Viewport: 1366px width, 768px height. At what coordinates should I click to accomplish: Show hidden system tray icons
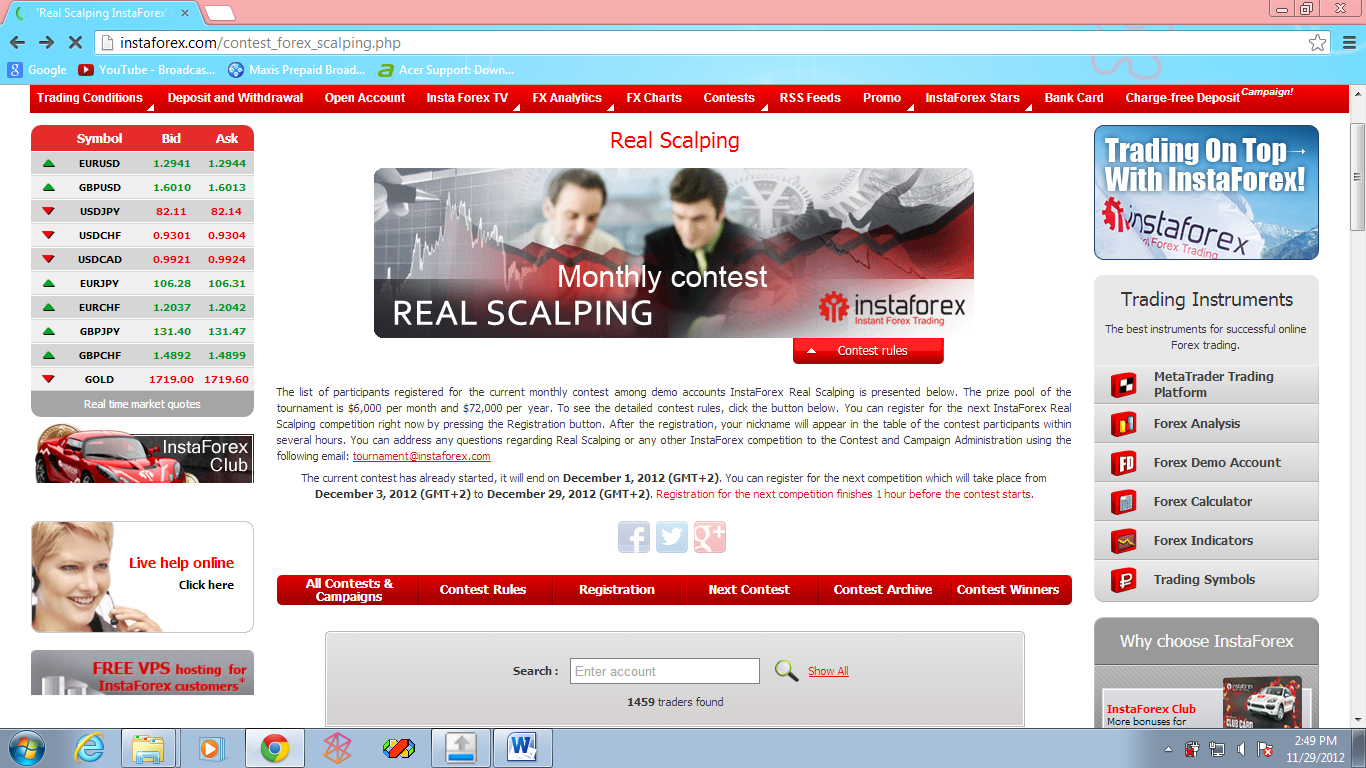click(x=1169, y=749)
